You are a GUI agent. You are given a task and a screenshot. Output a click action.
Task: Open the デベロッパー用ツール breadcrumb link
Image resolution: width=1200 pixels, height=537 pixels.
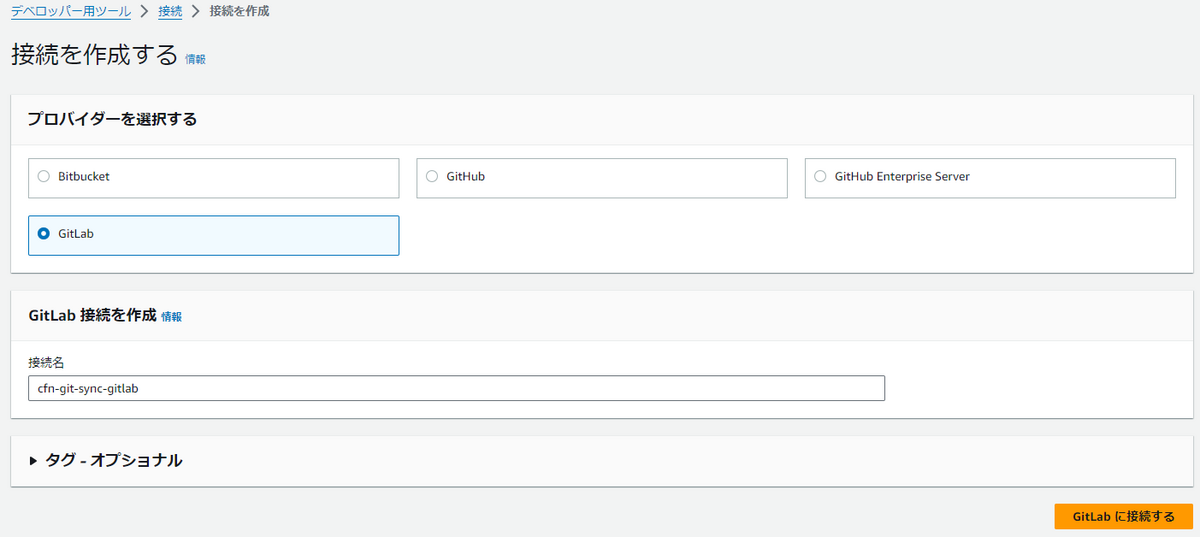coord(71,12)
